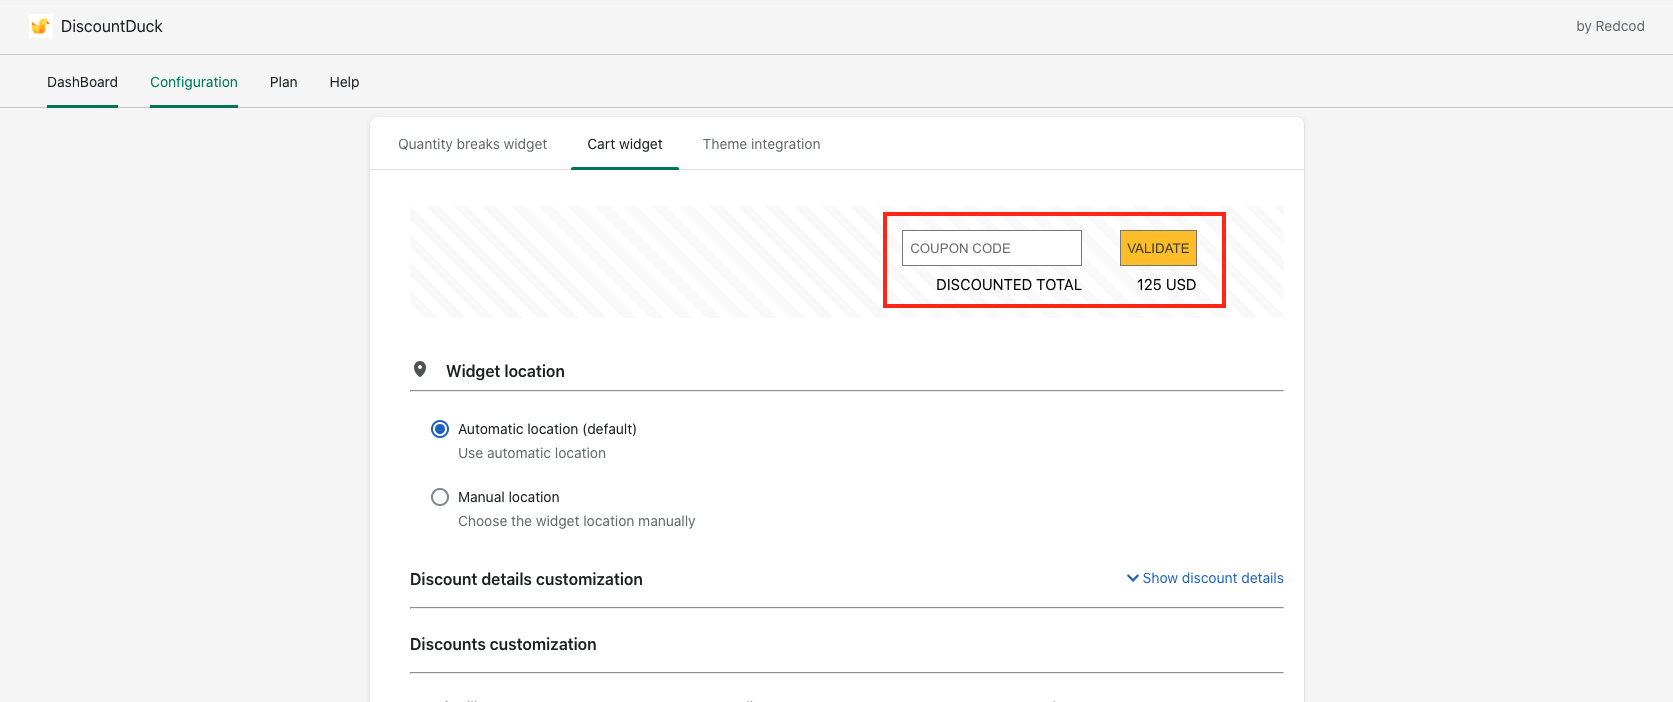Open the Help menu item
This screenshot has height=702, width=1673.
point(344,82)
